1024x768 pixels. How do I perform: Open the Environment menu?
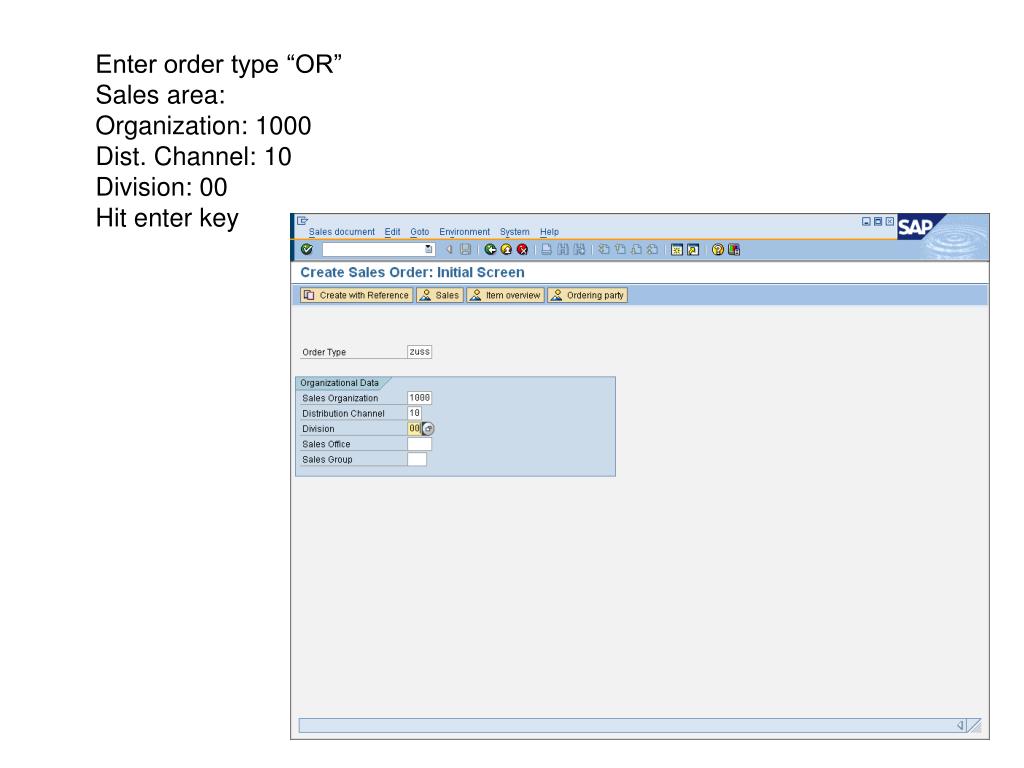click(464, 232)
